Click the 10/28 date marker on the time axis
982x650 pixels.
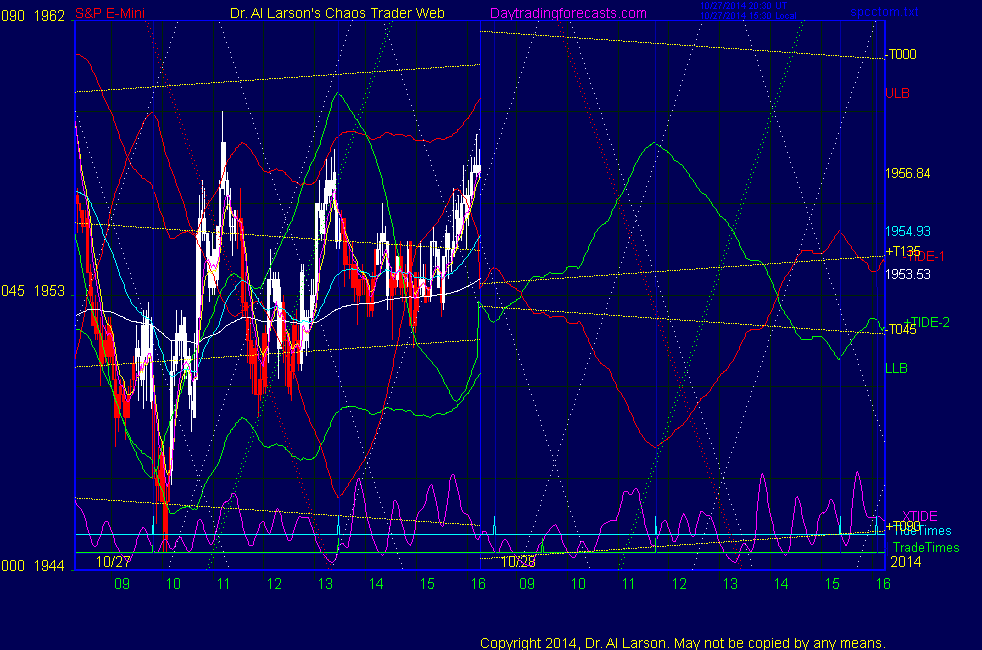[518, 562]
